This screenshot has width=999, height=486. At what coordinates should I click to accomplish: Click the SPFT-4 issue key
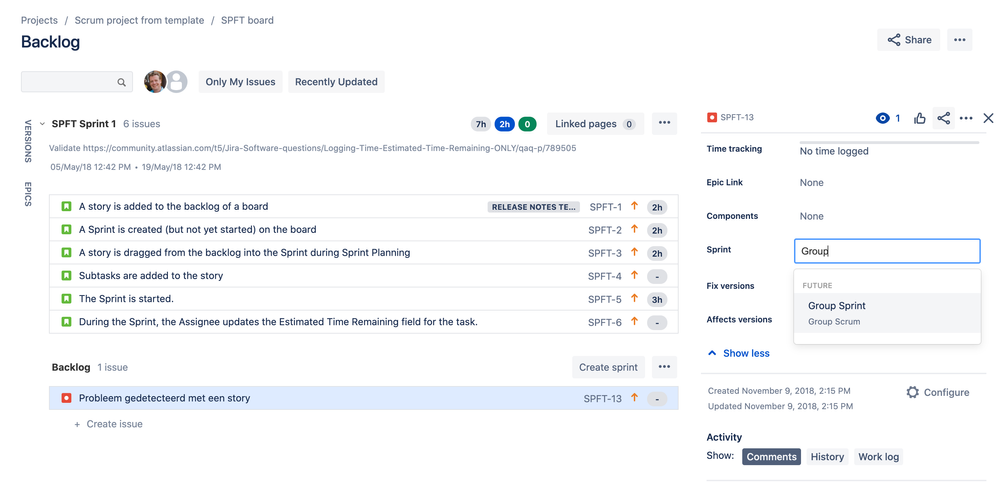click(605, 276)
